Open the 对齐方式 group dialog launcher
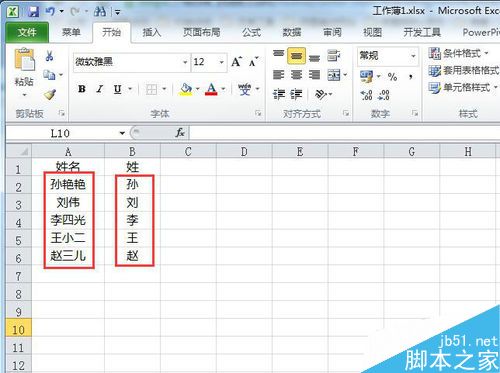Image resolution: width=500 pixels, height=373 pixels. [346, 113]
